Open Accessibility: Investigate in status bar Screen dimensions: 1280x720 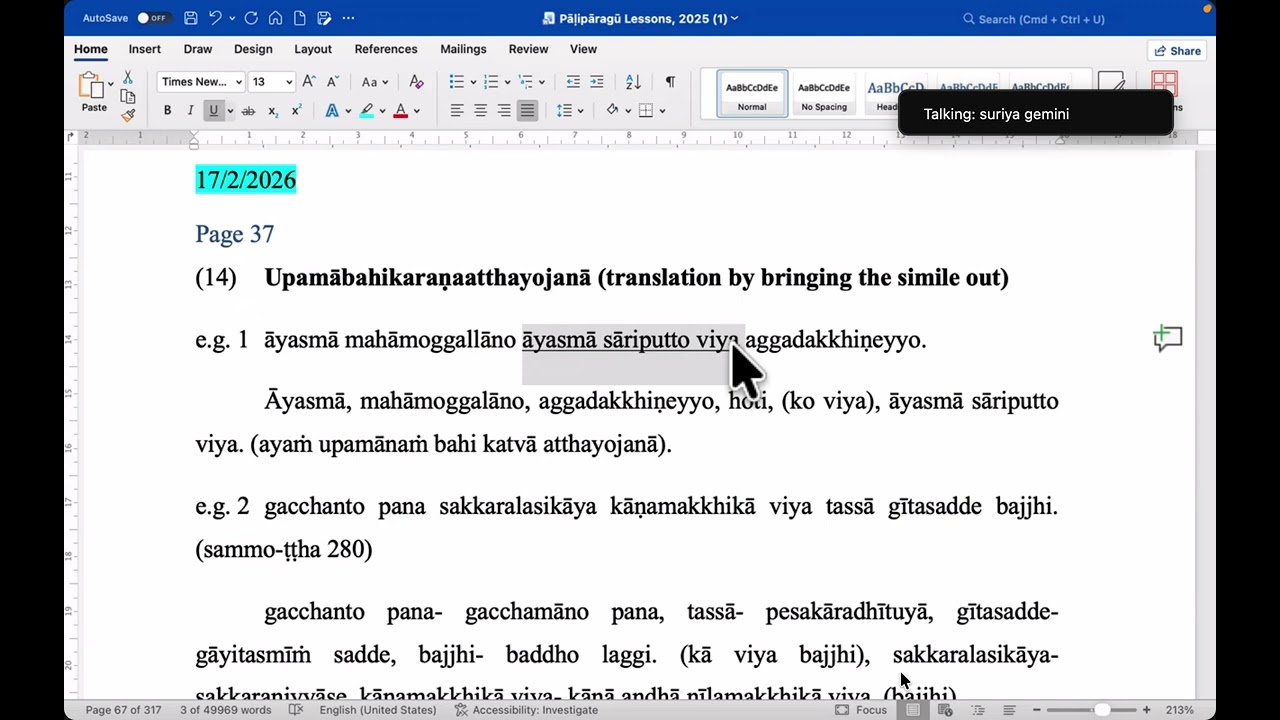coord(526,710)
